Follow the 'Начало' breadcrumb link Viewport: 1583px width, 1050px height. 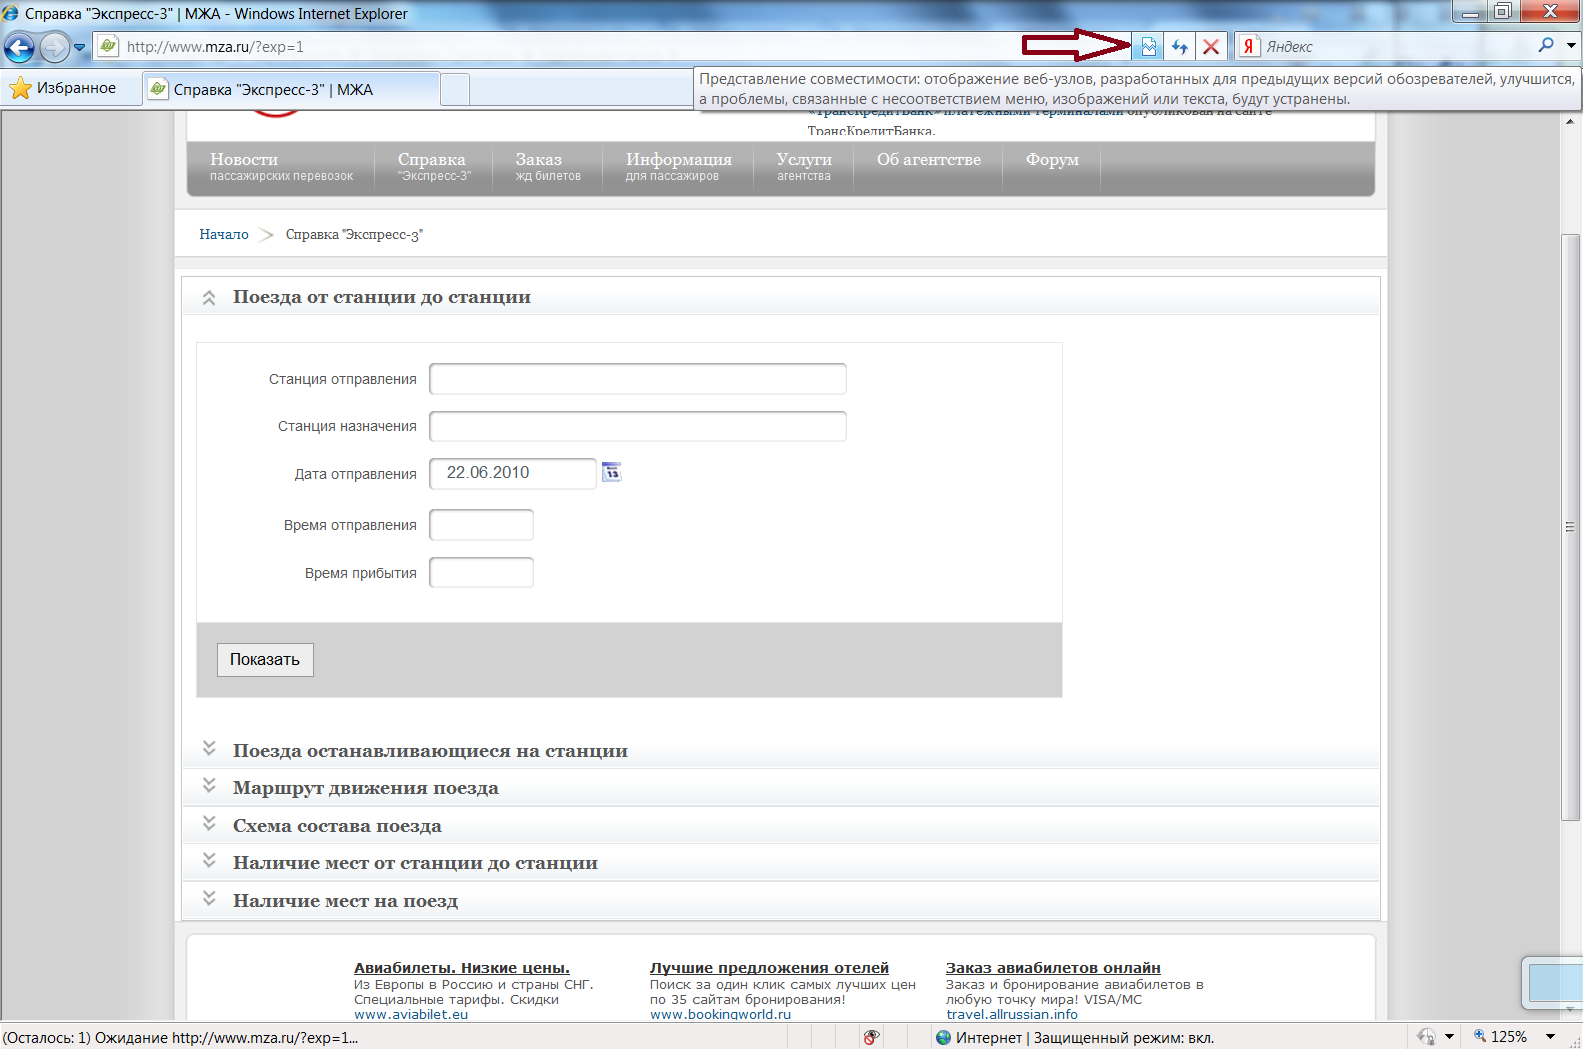pos(224,235)
